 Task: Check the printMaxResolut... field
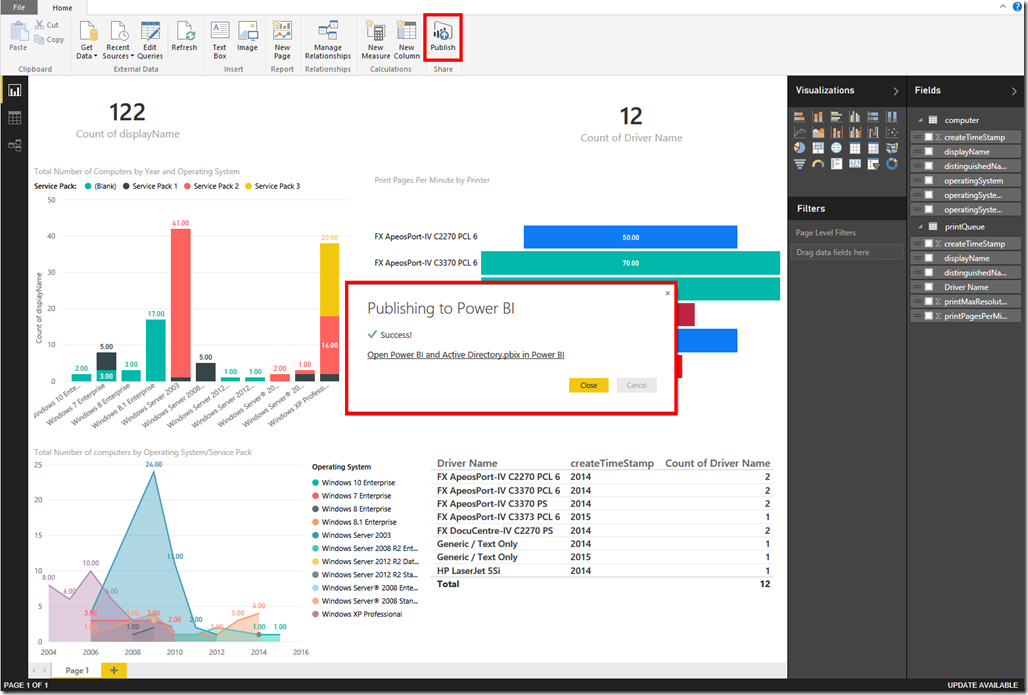928,301
